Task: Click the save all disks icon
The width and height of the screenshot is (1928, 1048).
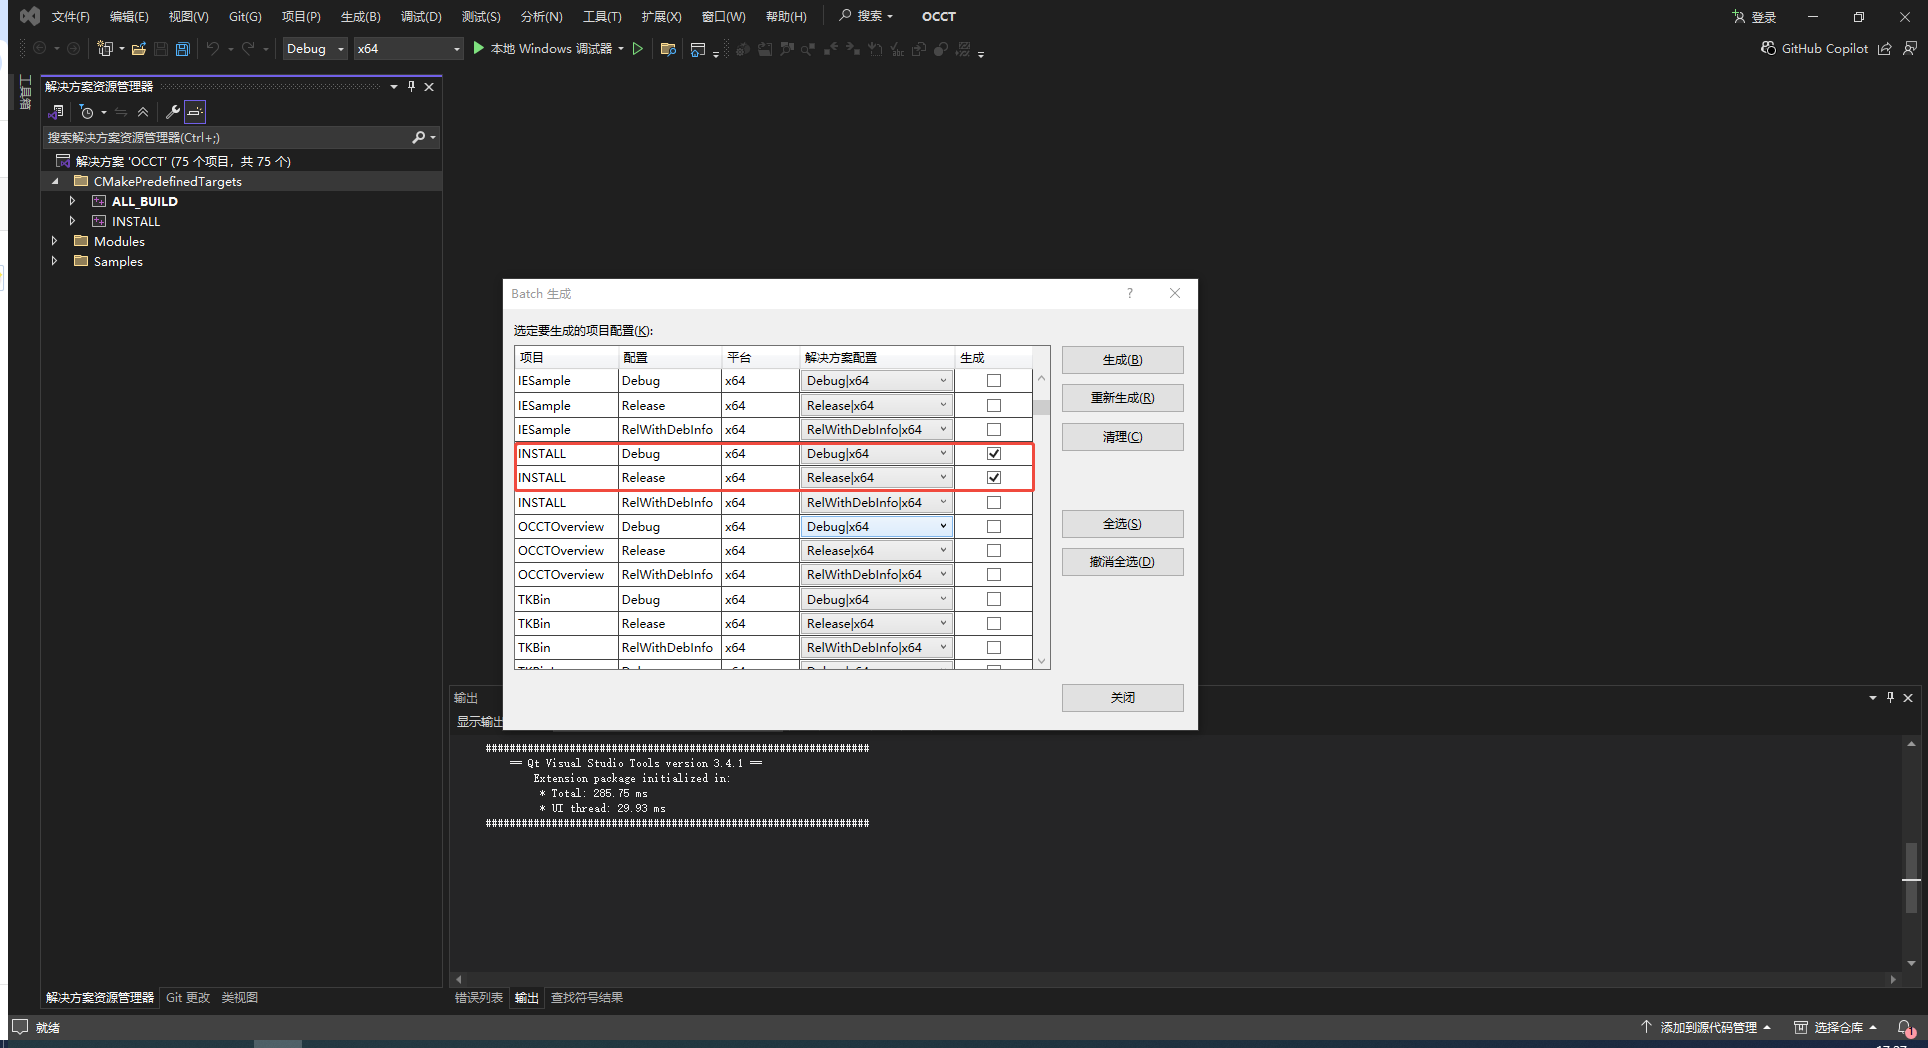Action: click(182, 48)
